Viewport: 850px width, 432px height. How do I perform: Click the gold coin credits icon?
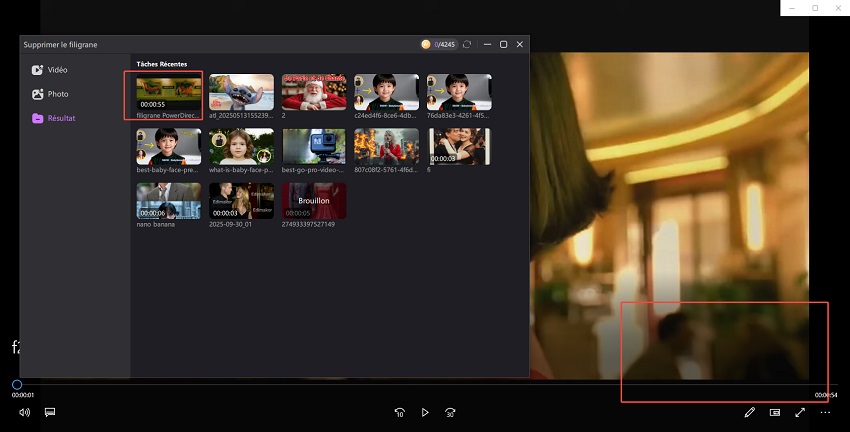pyautogui.click(x=426, y=44)
